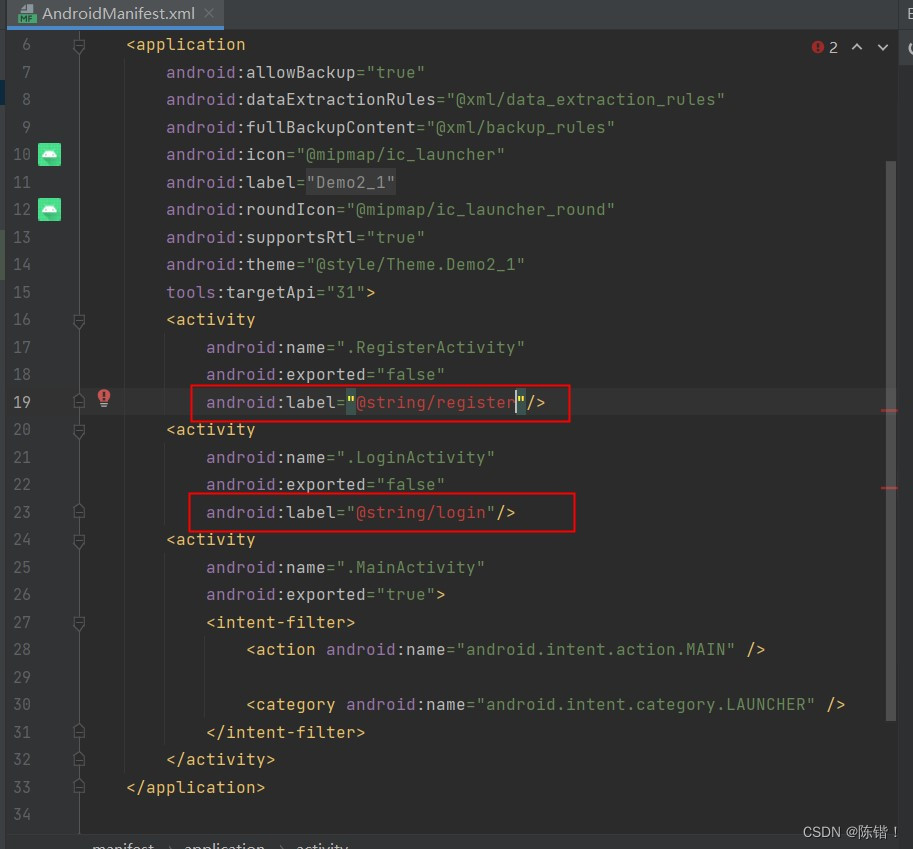913x849 pixels.
Task: Collapse the LoginActivity activity fold on line 20
Action: point(79,430)
